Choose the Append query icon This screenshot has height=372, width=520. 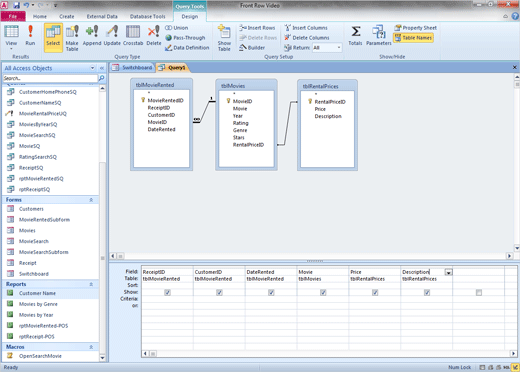pos(92,36)
